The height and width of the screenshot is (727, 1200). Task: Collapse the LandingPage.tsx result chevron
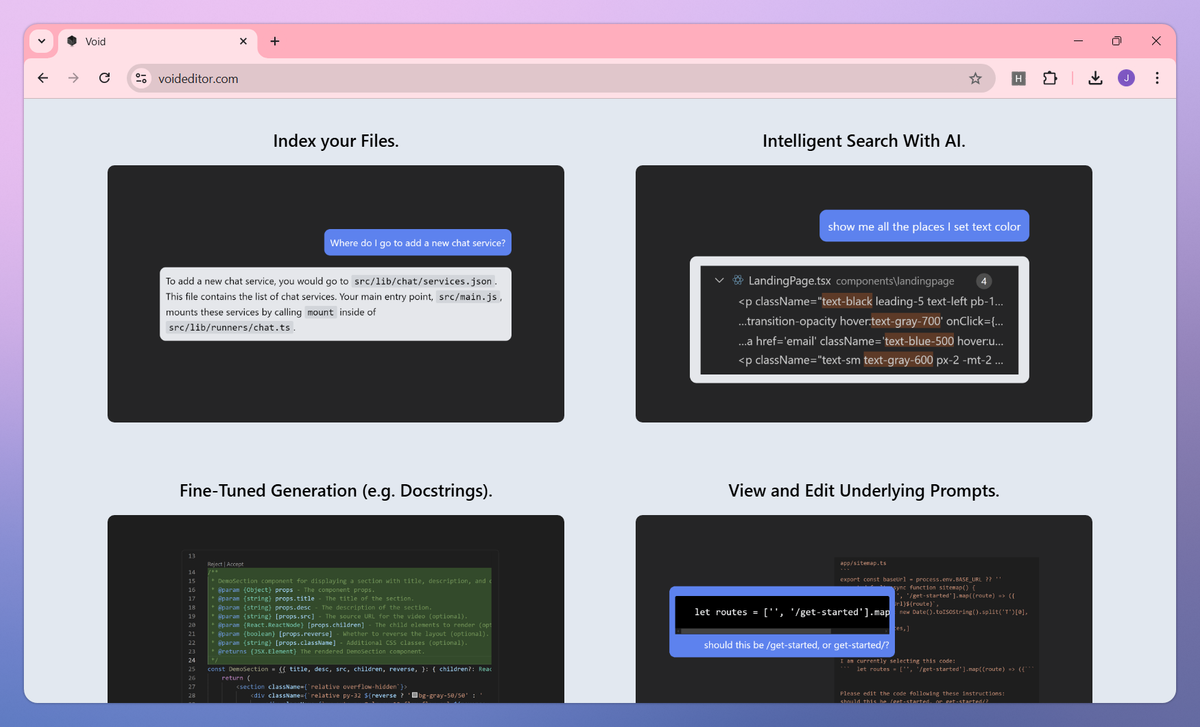(718, 281)
